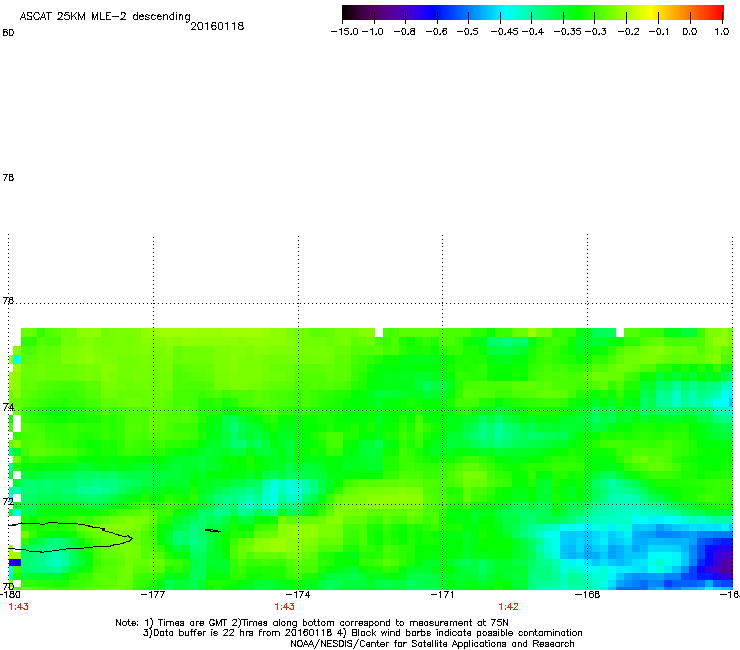Click the 1.0 color scale label
The image size is (740, 650).
click(722, 32)
